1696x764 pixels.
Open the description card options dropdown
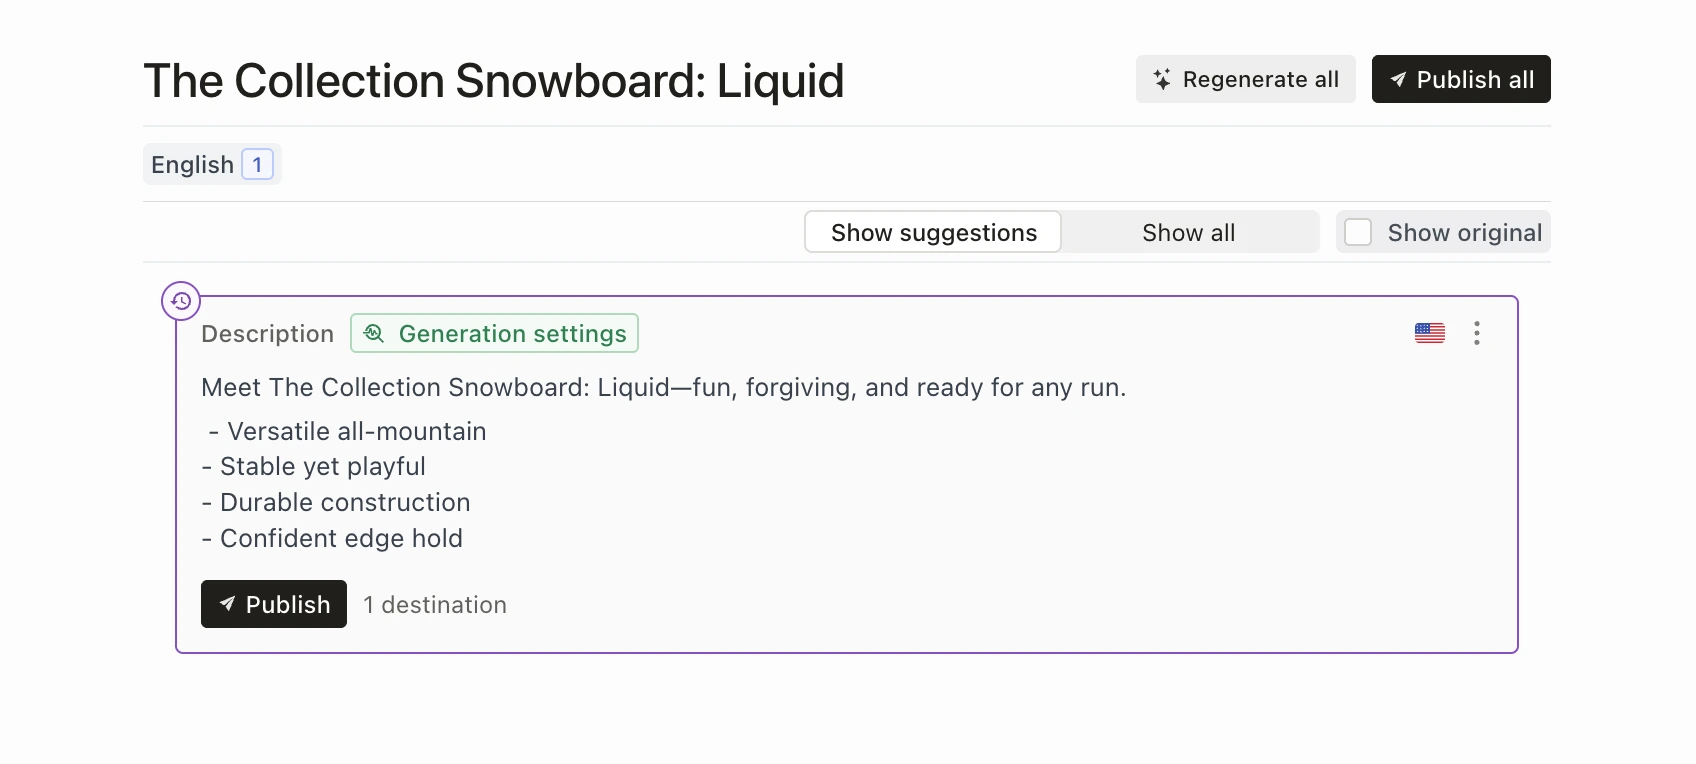click(1477, 333)
